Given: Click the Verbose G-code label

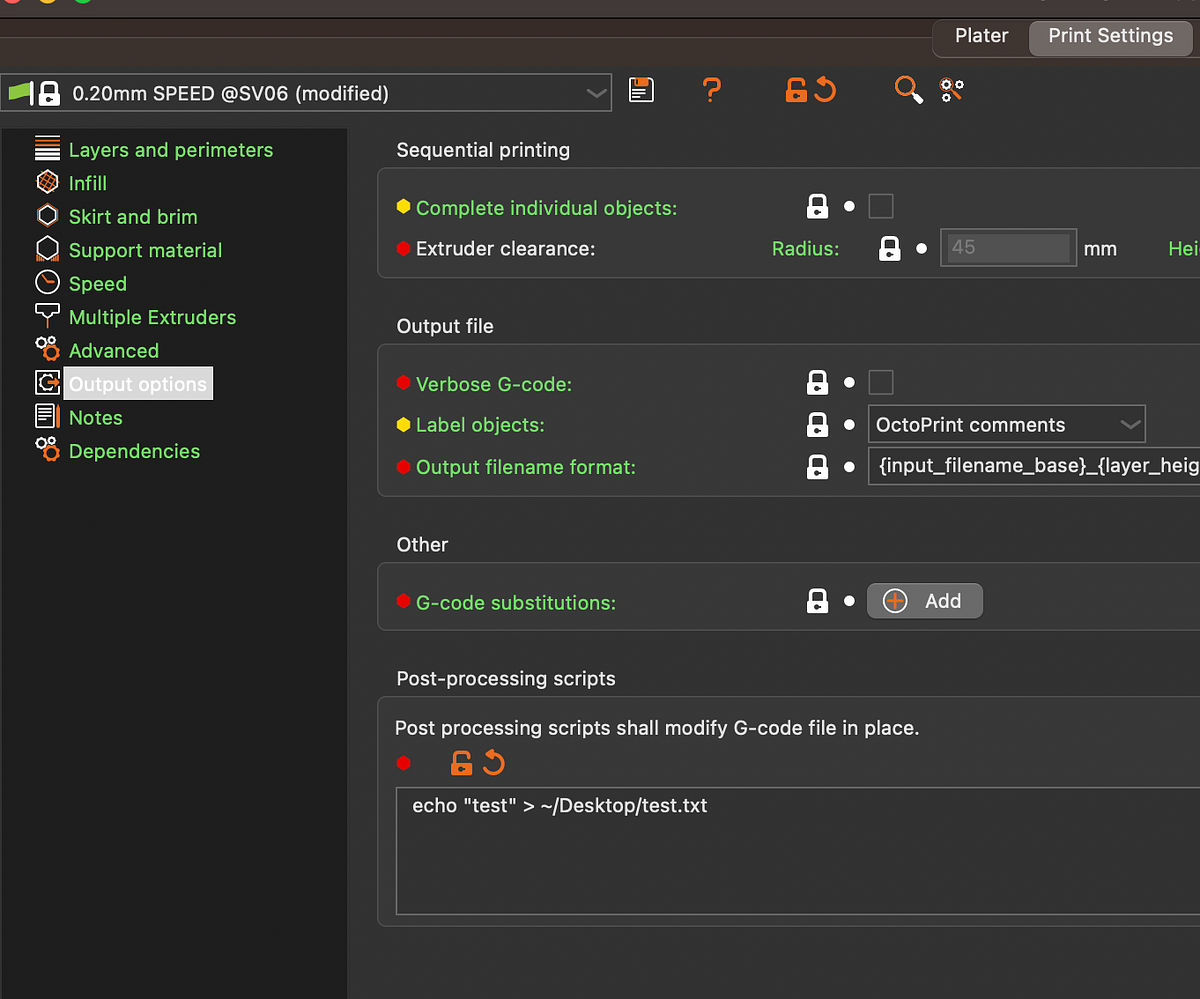Looking at the screenshot, I should [494, 384].
